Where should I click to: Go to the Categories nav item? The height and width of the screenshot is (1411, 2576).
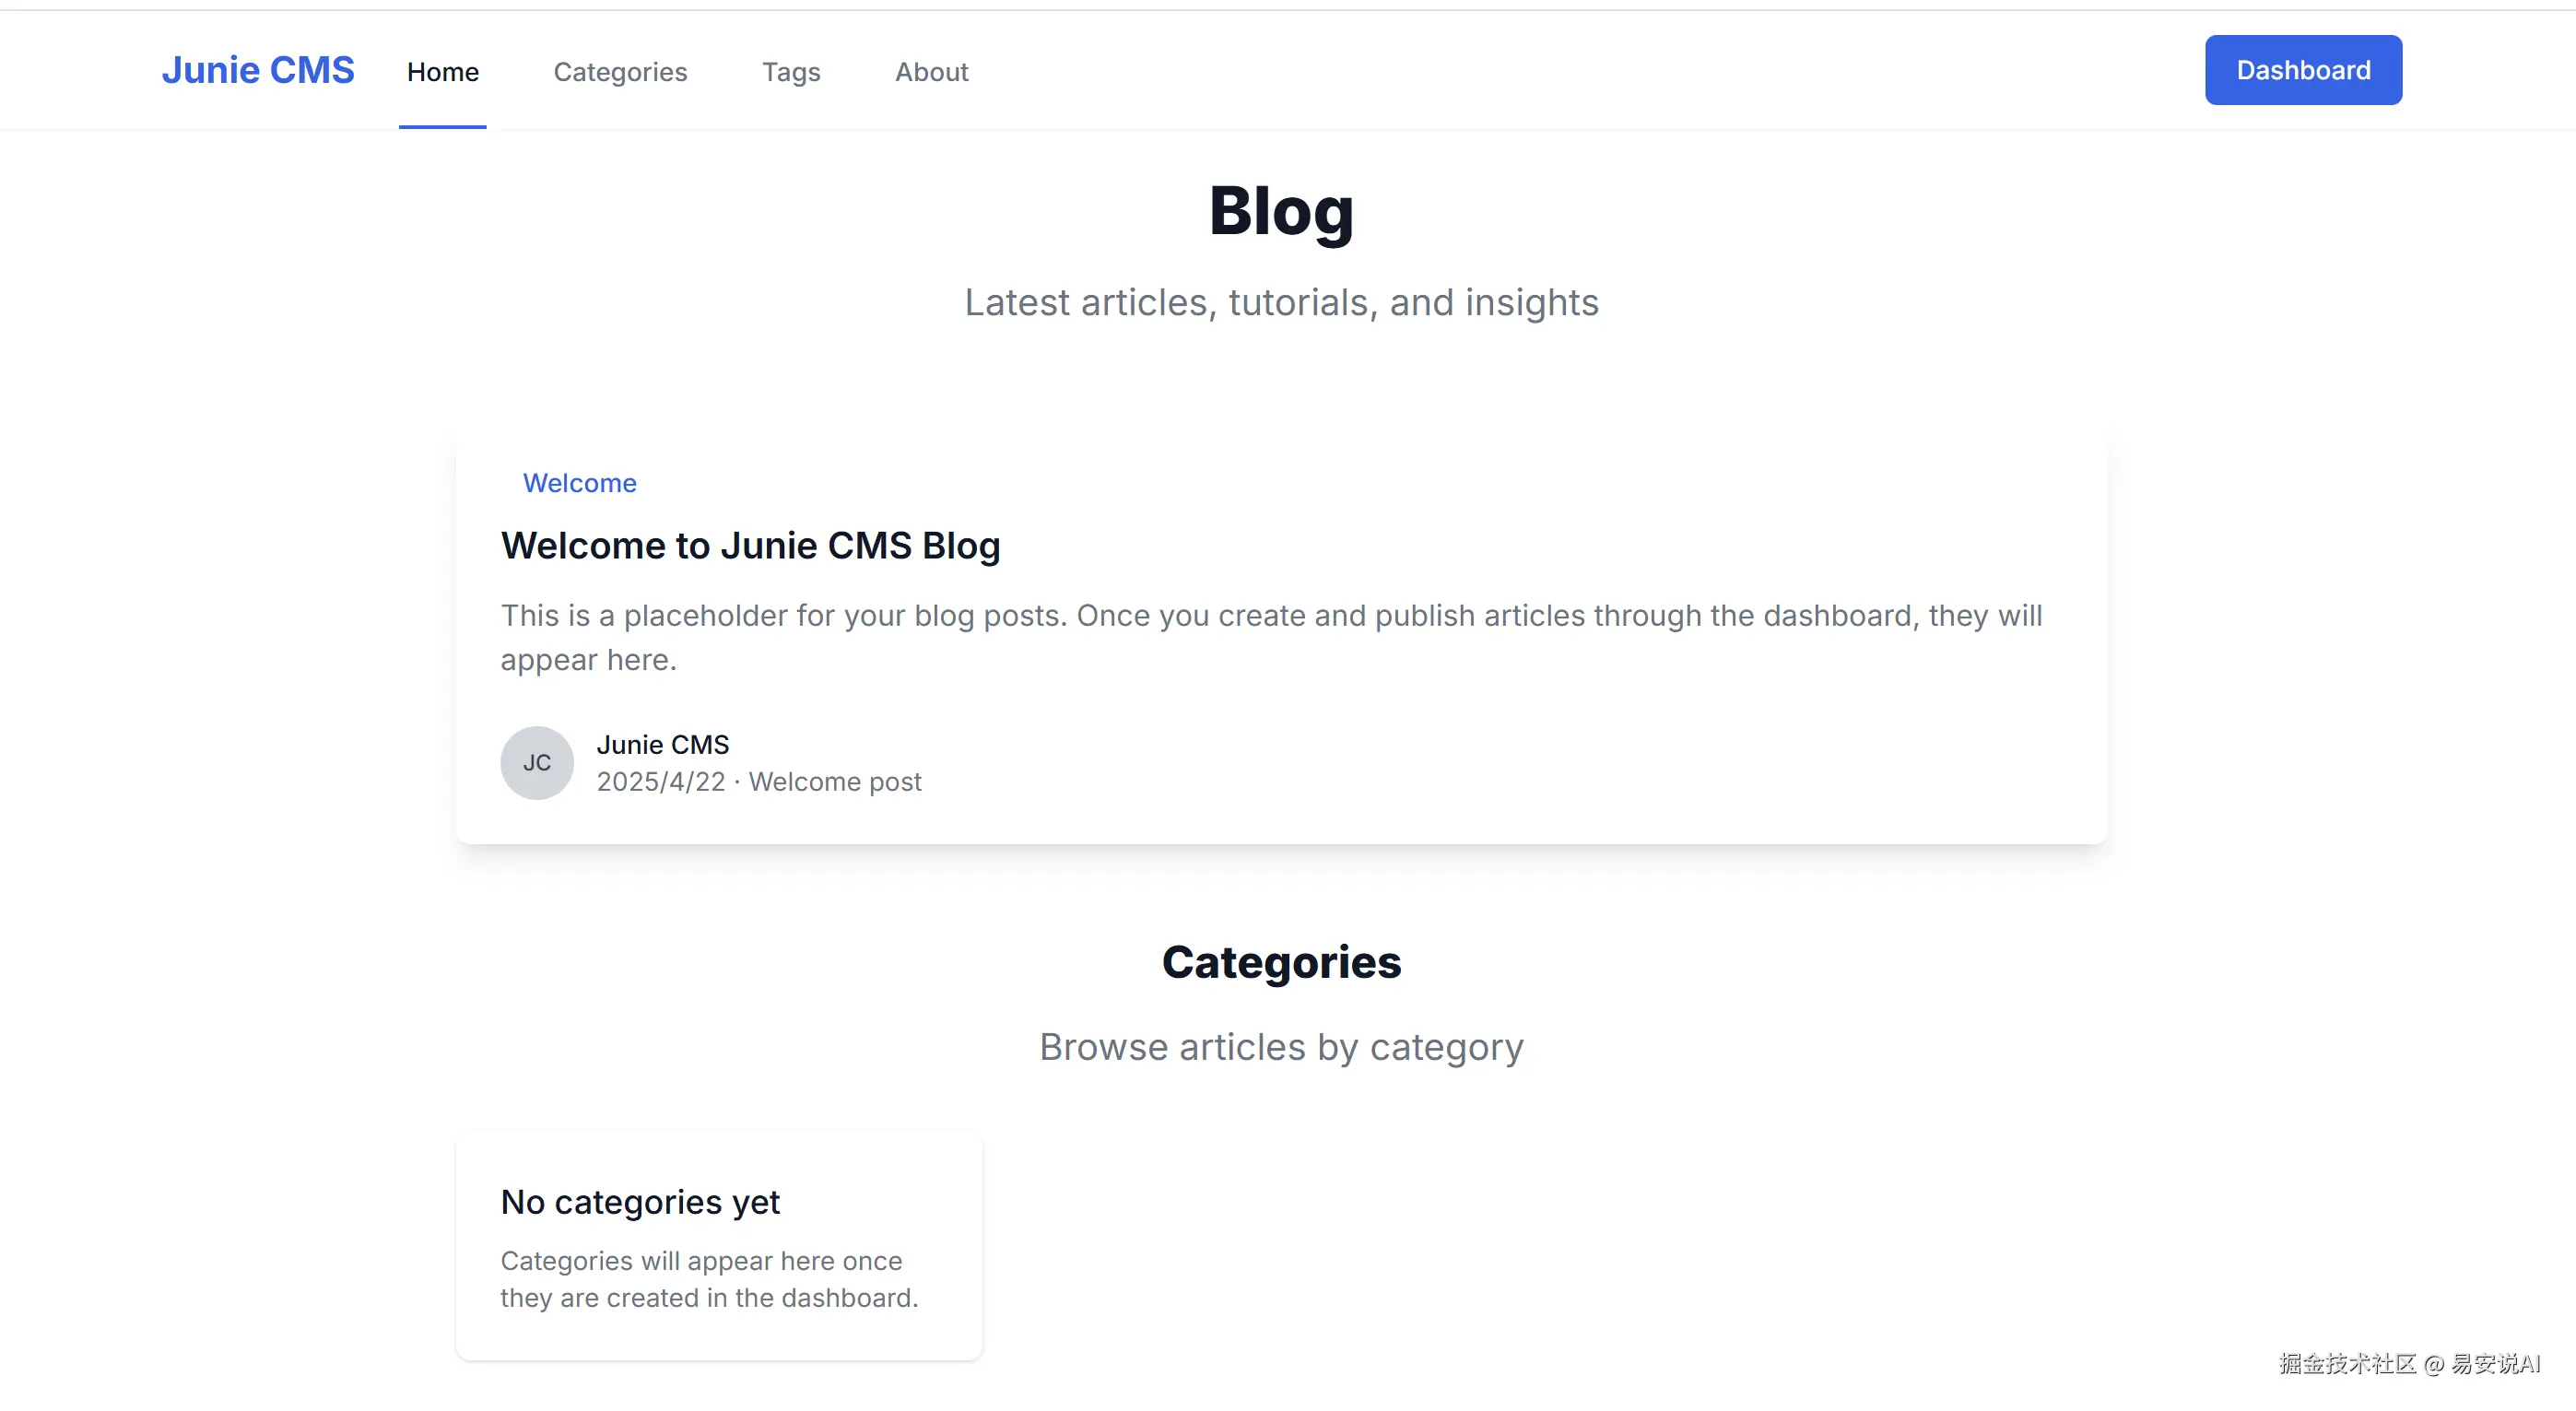click(x=620, y=72)
